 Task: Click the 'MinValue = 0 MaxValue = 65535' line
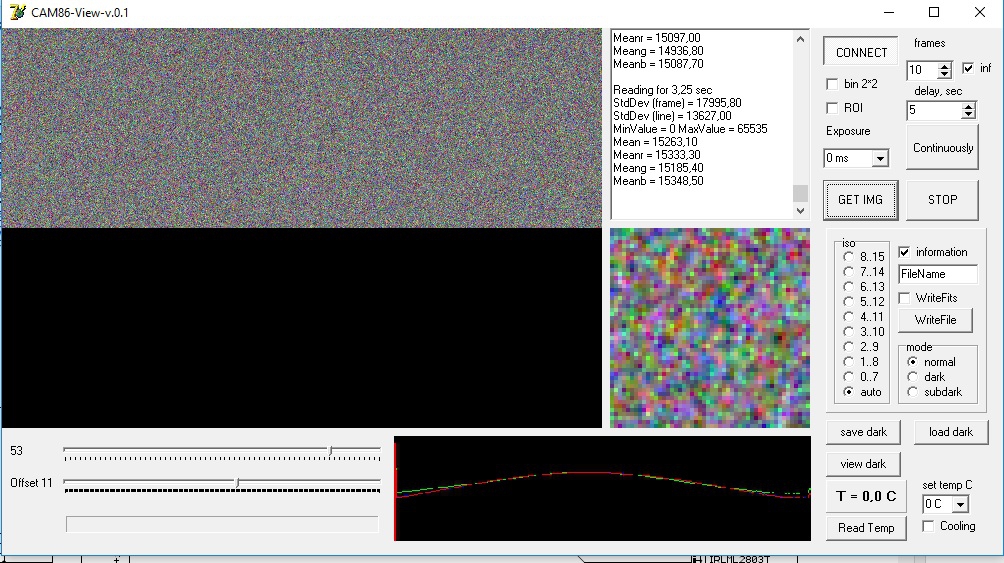(690, 129)
